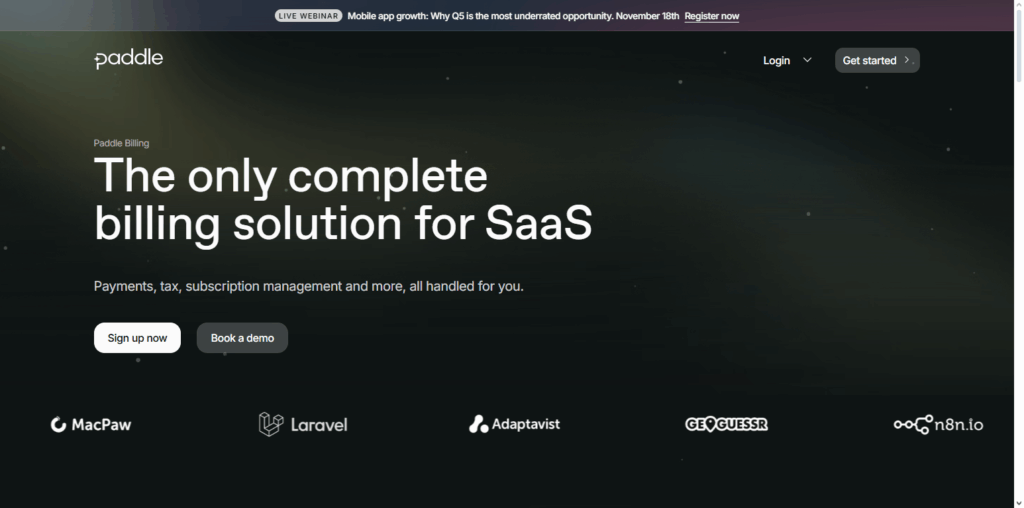
Task: Click the Mobile app growth webinar banner text
Action: [x=512, y=16]
